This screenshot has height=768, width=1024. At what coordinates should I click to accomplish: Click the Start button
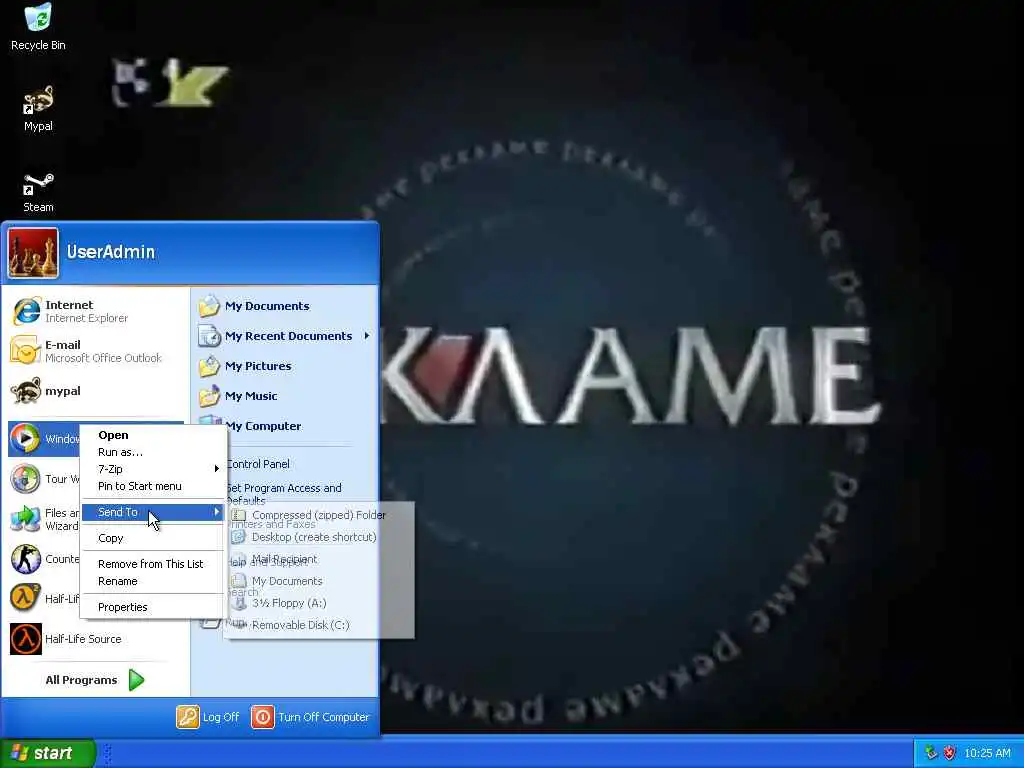(x=48, y=753)
